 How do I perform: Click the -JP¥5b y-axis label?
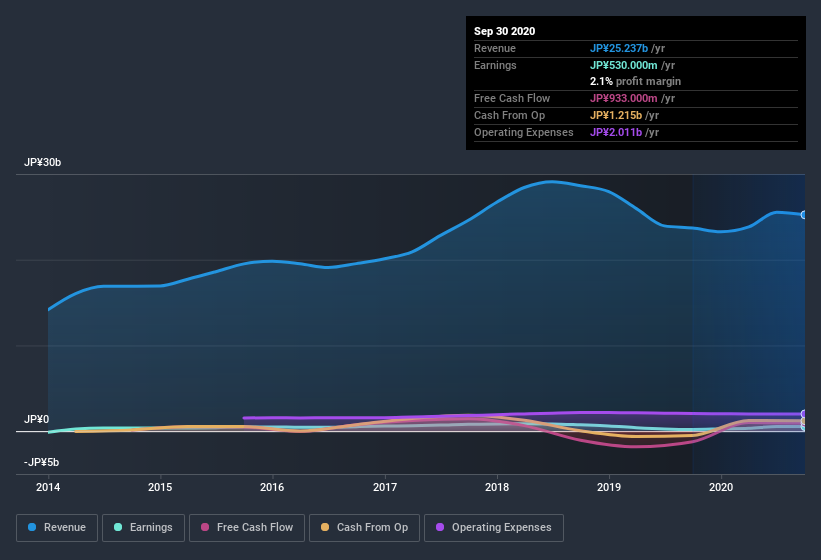point(41,462)
